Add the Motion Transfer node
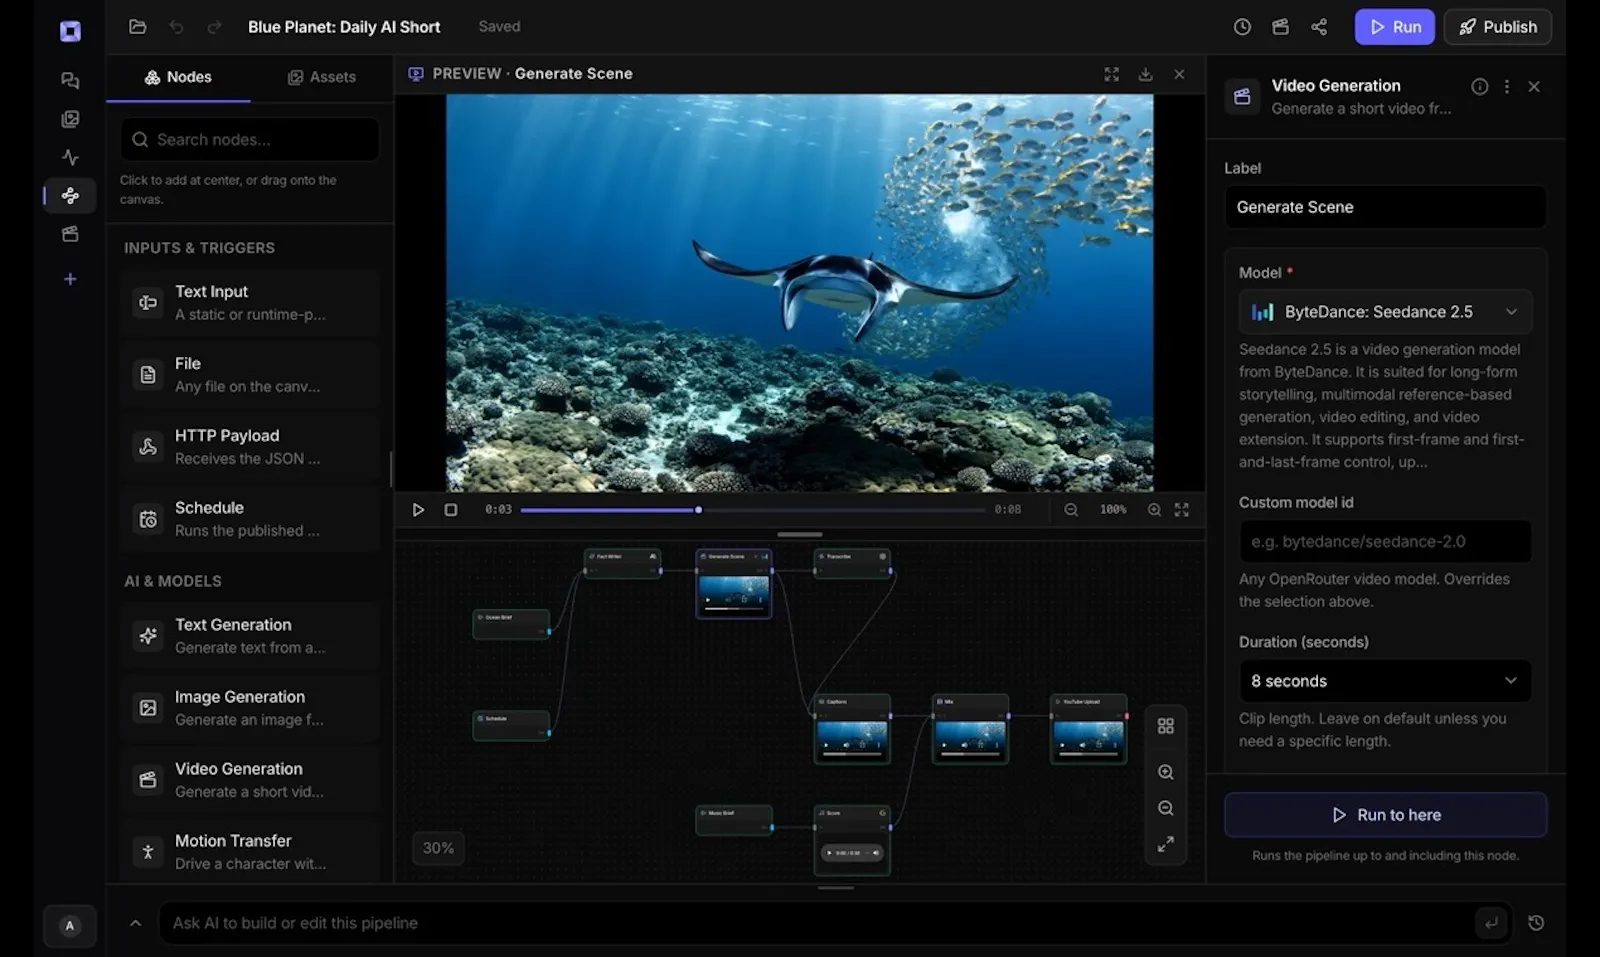 pos(250,851)
